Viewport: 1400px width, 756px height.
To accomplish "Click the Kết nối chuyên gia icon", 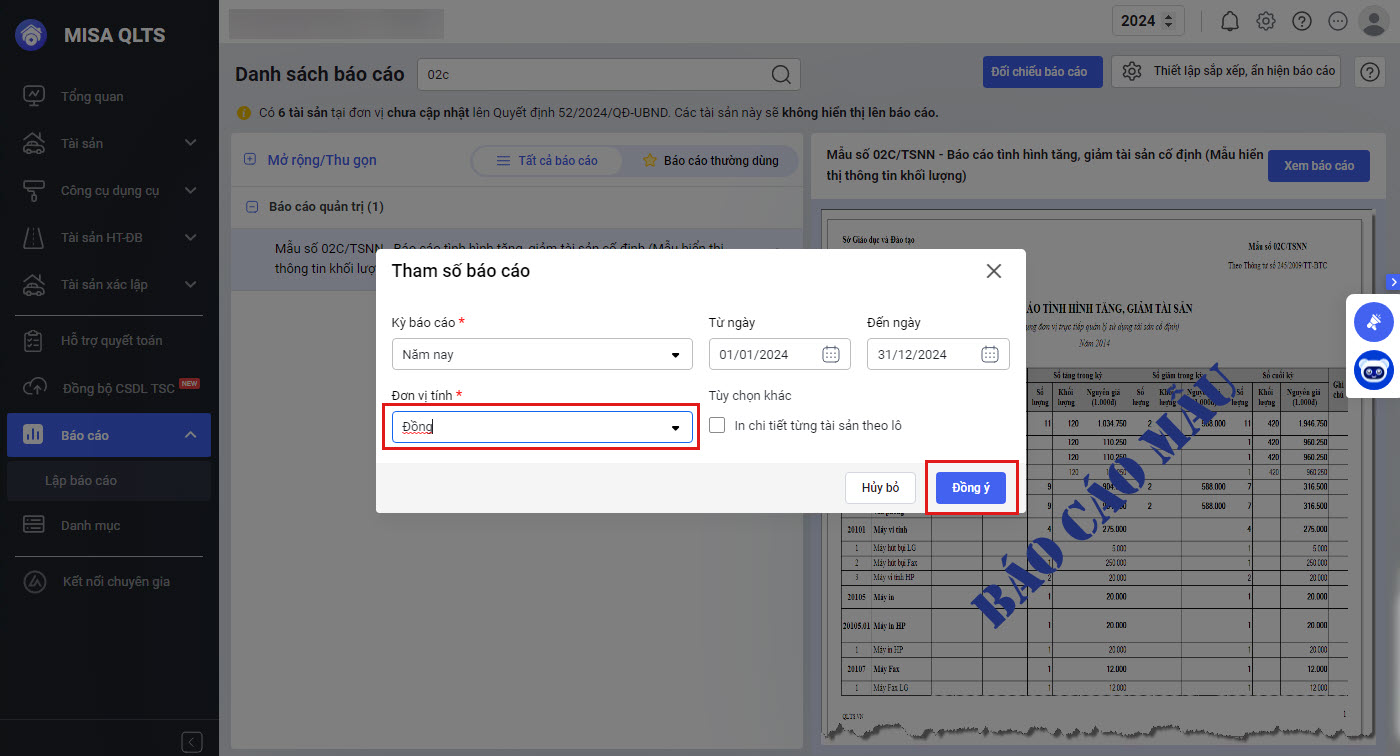I will point(34,581).
